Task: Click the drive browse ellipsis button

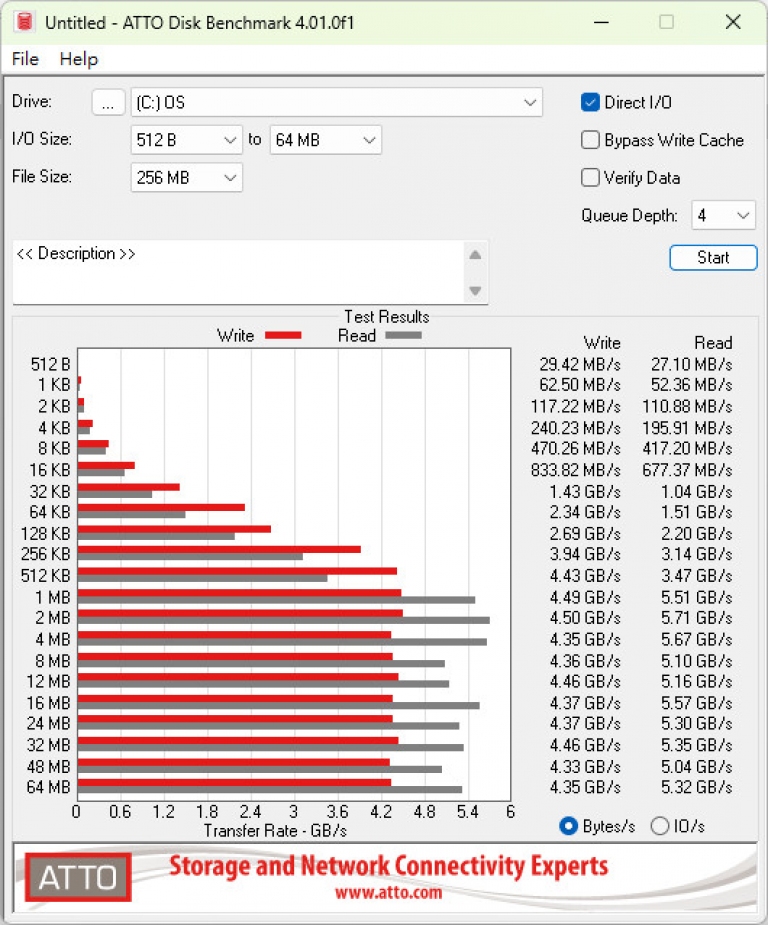Action: pyautogui.click(x=108, y=103)
